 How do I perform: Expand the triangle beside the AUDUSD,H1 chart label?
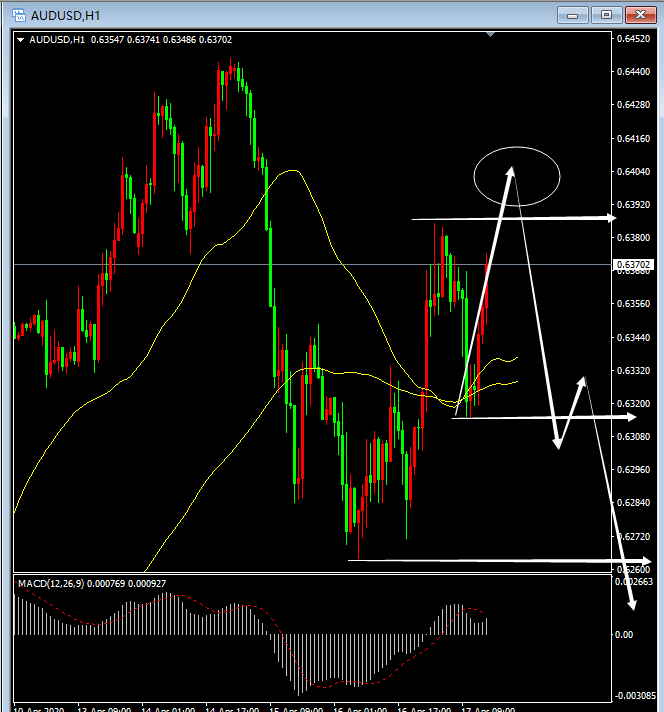click(x=20, y=40)
